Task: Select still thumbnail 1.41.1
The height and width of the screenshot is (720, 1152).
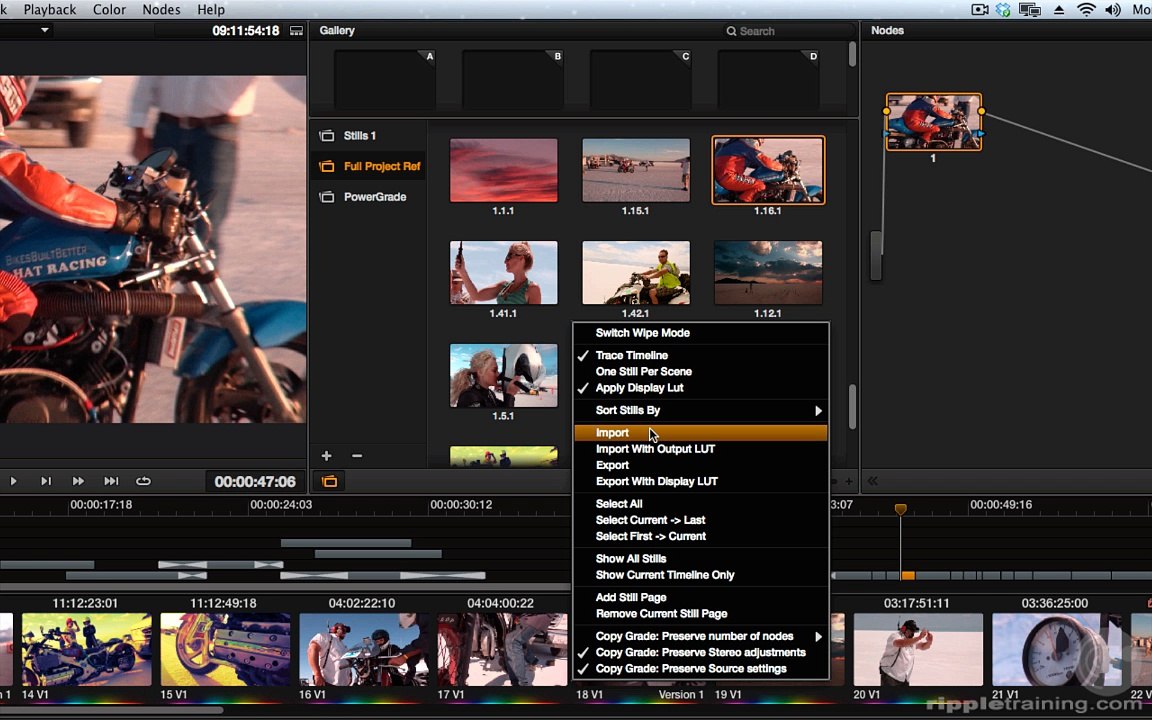Action: tap(504, 273)
